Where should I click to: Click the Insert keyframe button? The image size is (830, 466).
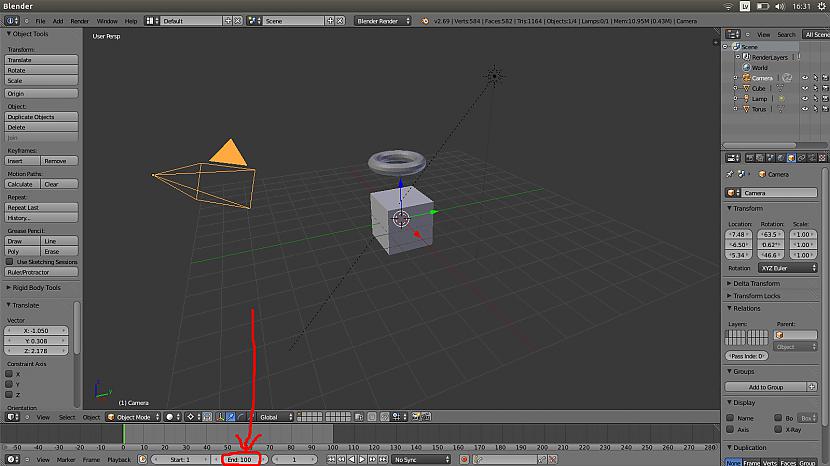[22, 160]
